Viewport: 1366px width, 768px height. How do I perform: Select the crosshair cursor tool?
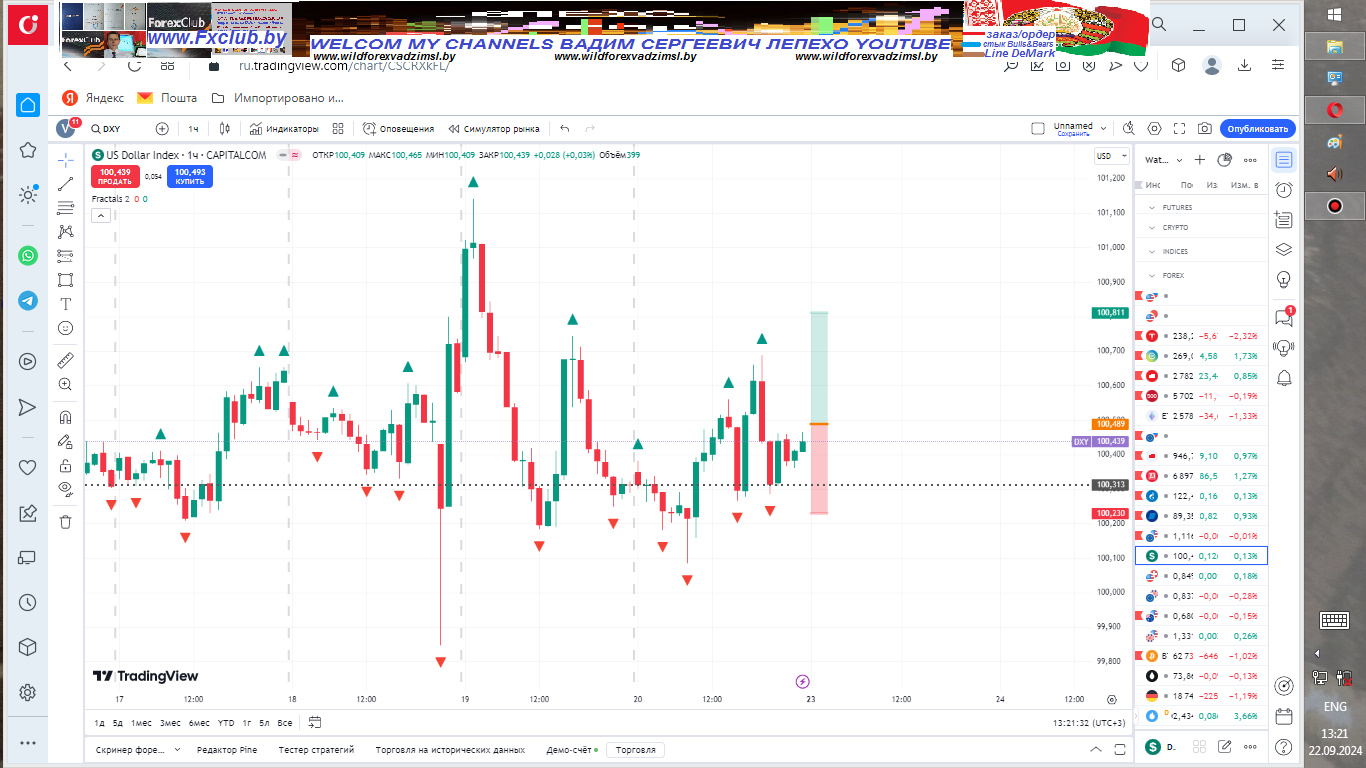pos(66,160)
